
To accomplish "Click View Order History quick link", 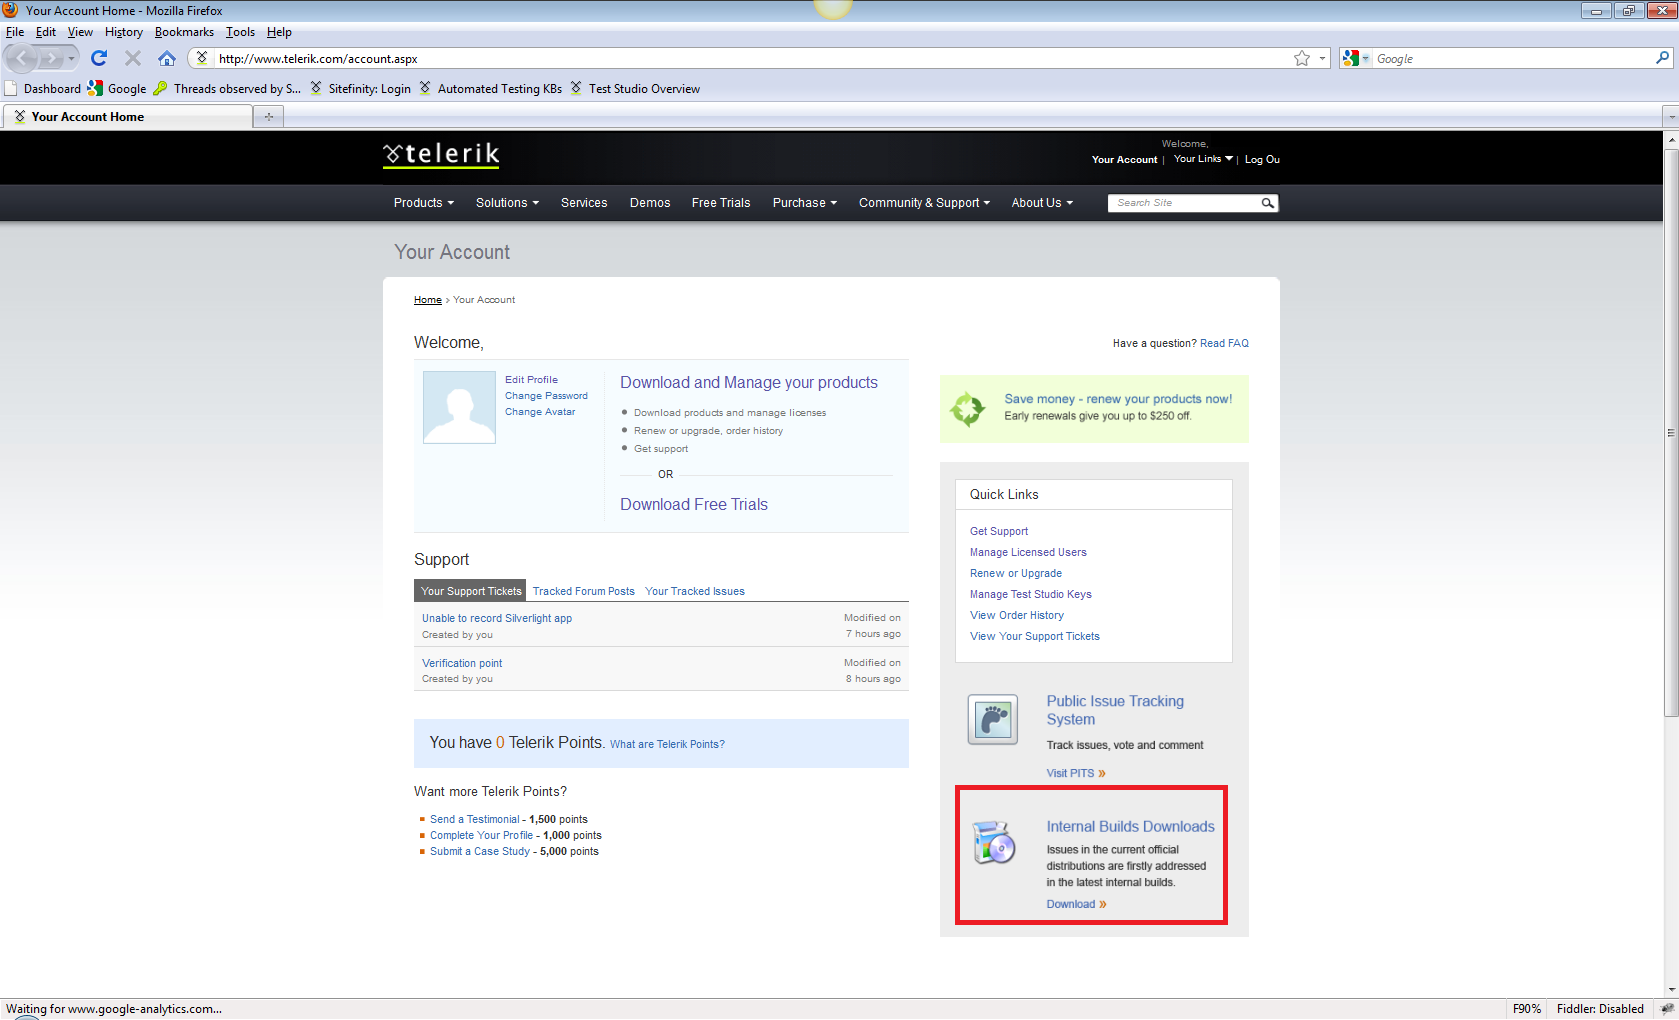I will [1017, 615].
